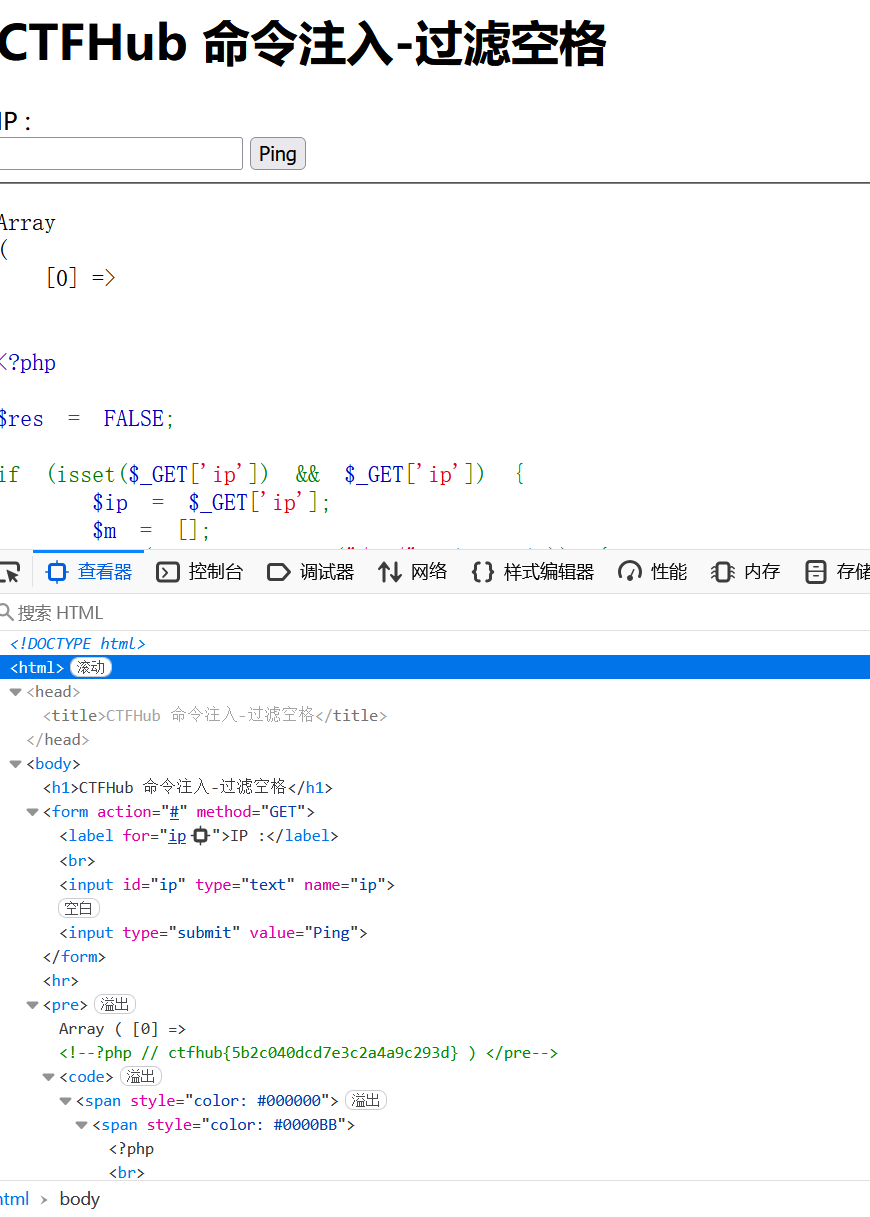This screenshot has width=870, height=1217.
Task: Click the 性能 gauge icon
Action: pos(630,572)
